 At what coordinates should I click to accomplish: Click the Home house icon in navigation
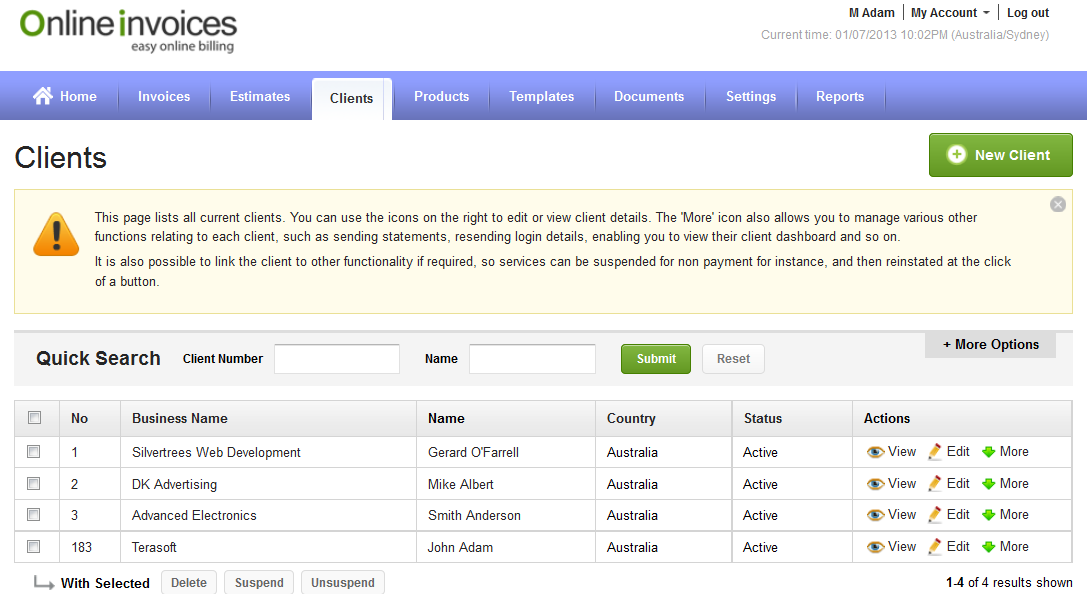coord(43,96)
